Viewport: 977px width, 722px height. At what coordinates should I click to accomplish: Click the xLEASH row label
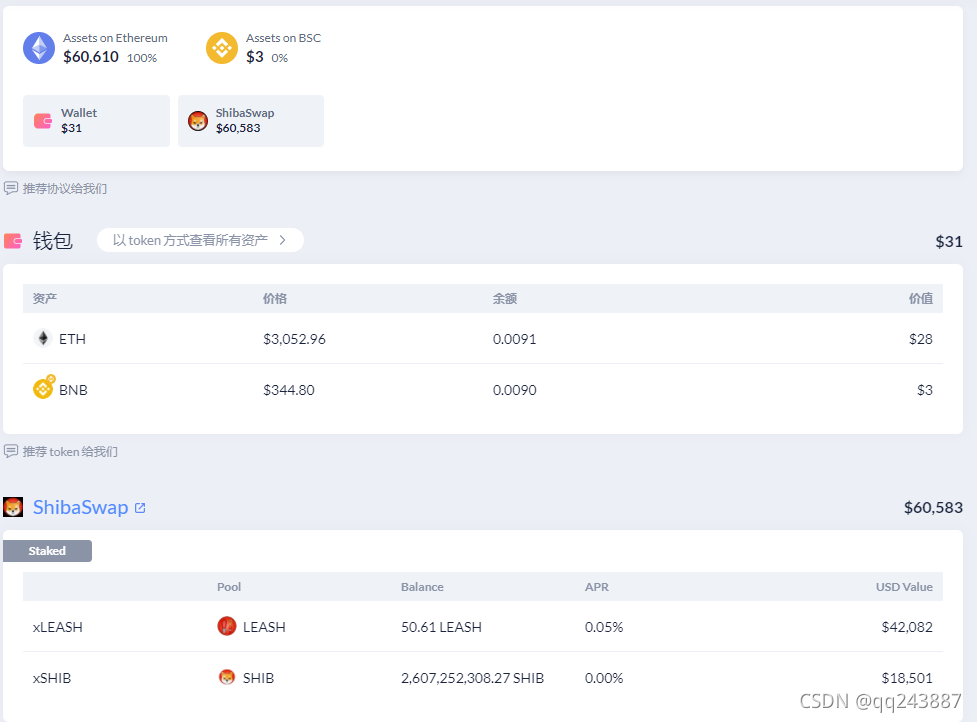[x=57, y=627]
